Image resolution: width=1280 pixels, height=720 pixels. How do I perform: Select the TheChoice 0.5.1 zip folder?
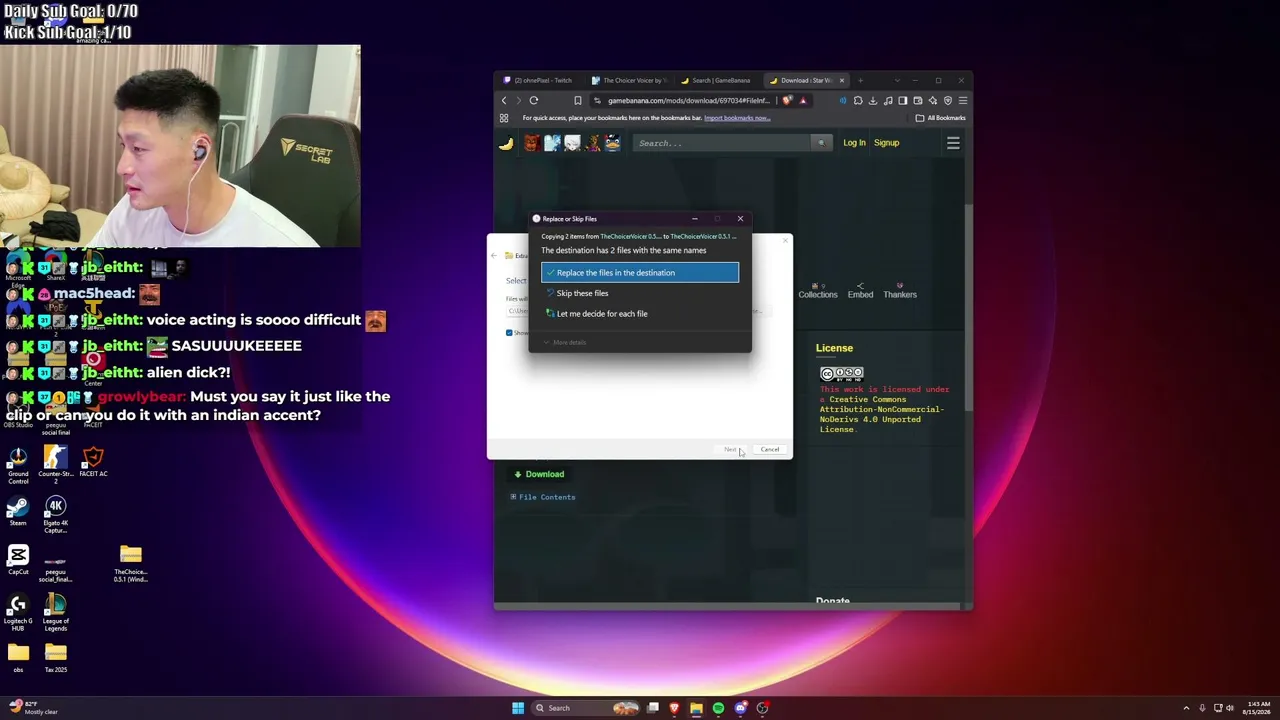pyautogui.click(x=131, y=564)
